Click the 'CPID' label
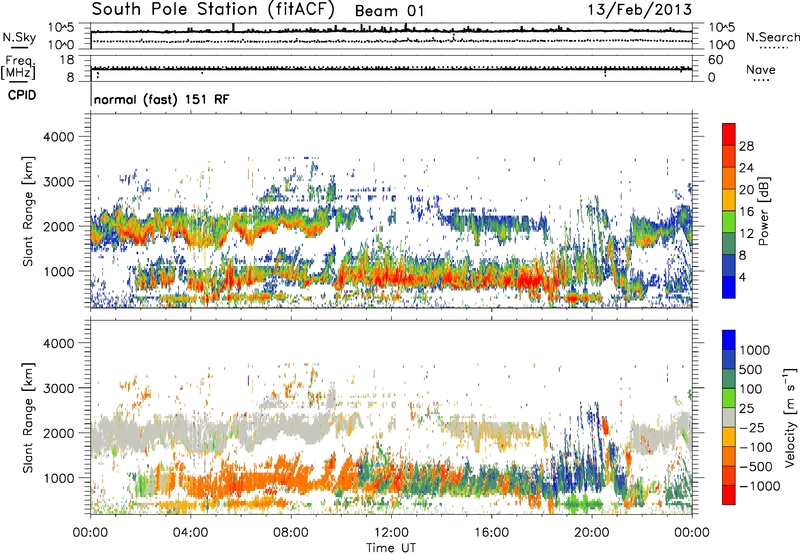The image size is (800, 554). [22, 95]
